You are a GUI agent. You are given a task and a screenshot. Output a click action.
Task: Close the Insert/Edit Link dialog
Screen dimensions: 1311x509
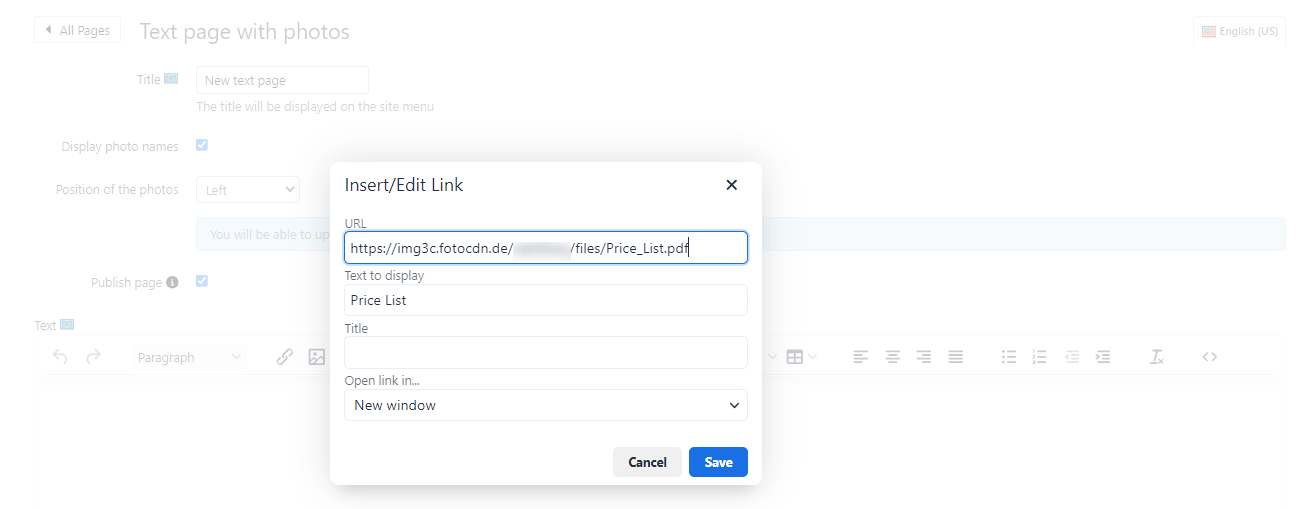731,185
